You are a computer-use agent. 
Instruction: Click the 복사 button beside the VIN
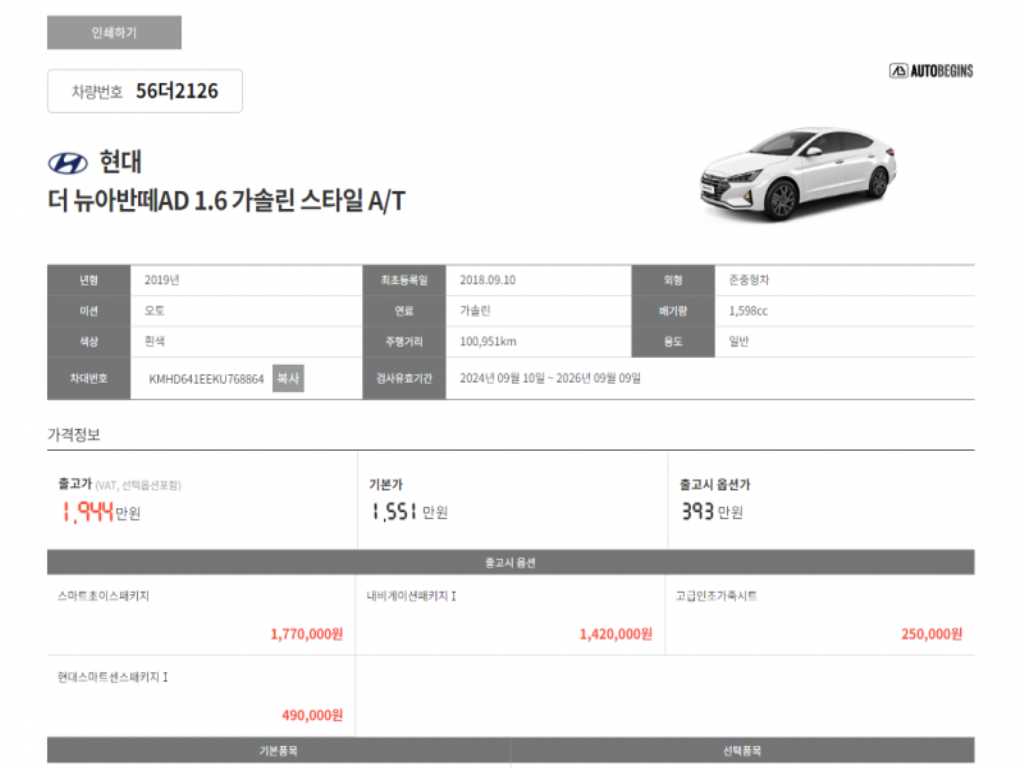288,378
